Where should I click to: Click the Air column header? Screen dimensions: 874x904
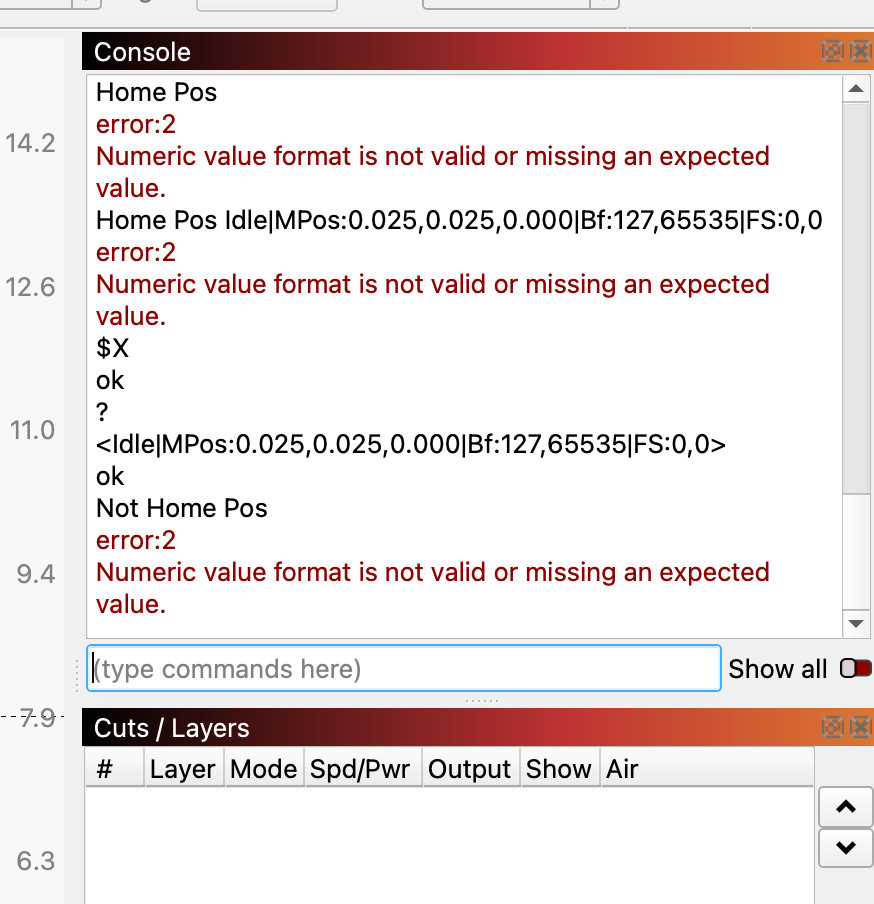622,769
